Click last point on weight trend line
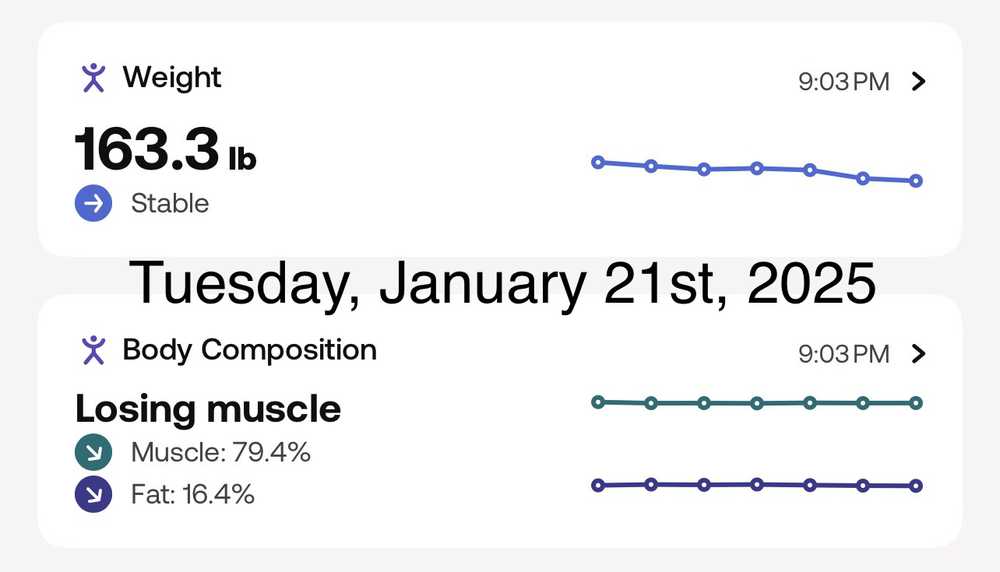 916,181
